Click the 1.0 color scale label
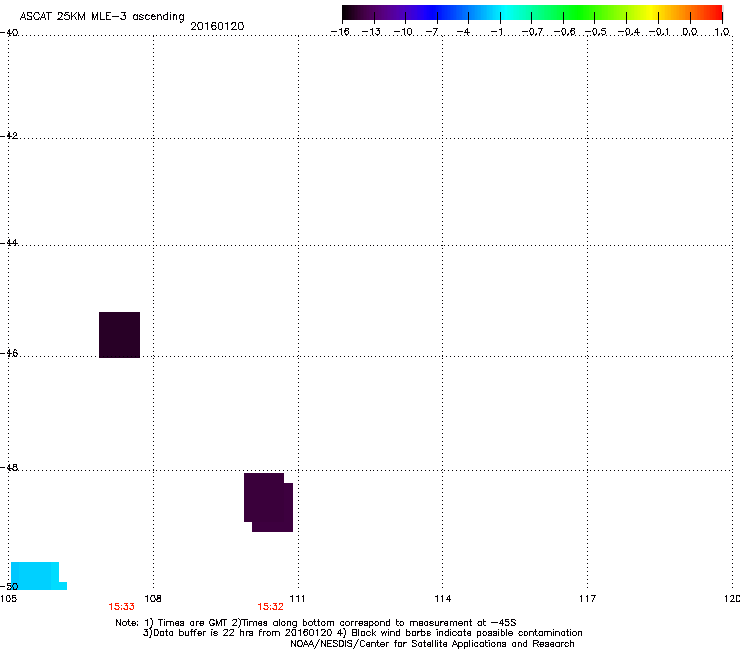The height and width of the screenshot is (650, 740). point(722,32)
